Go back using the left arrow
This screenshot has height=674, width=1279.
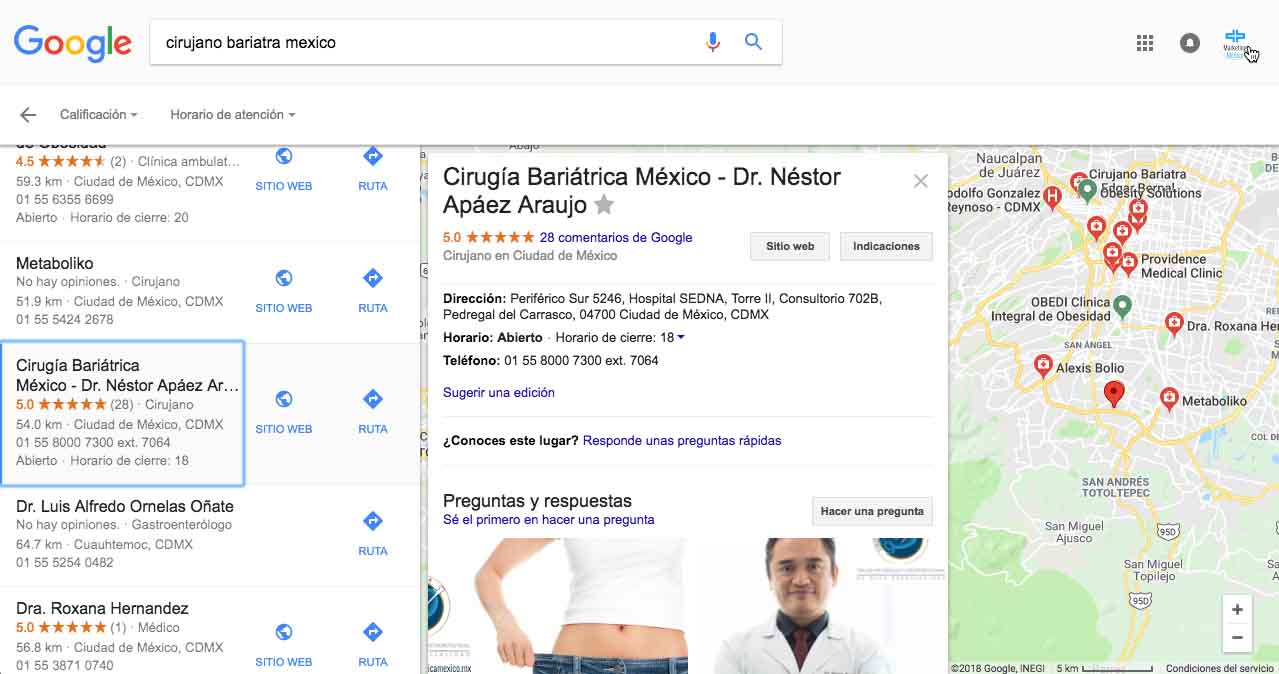28,115
